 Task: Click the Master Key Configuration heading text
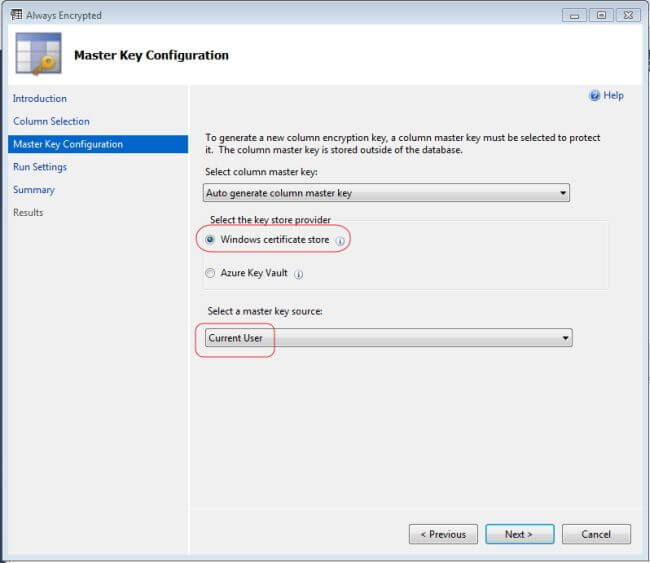click(x=151, y=55)
